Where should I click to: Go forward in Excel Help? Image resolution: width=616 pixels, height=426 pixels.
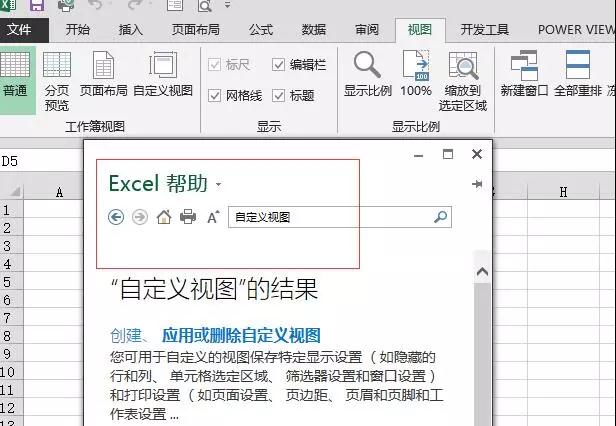pyautogui.click(x=140, y=217)
